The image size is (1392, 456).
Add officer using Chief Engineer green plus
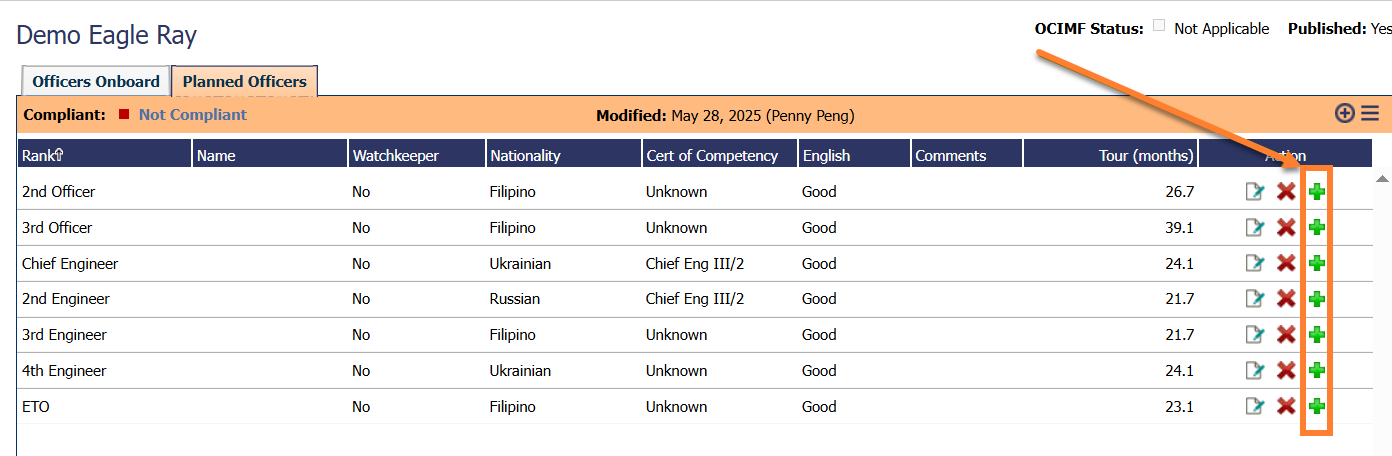pos(1317,263)
